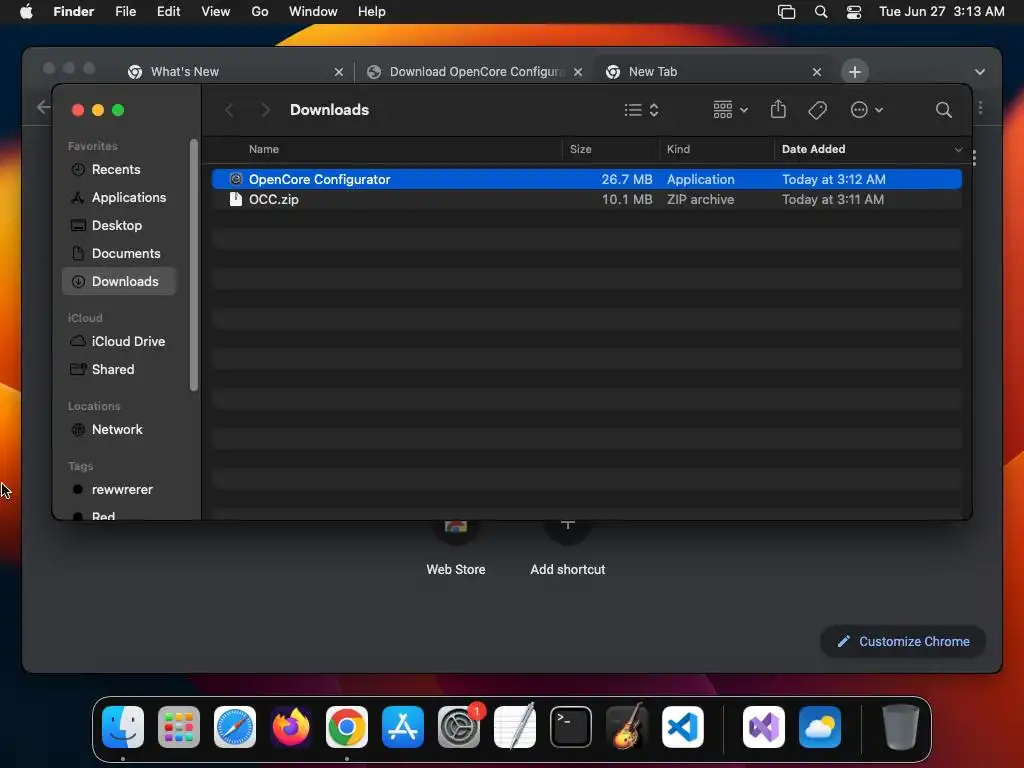Sort by the Size column header

[x=580, y=149]
